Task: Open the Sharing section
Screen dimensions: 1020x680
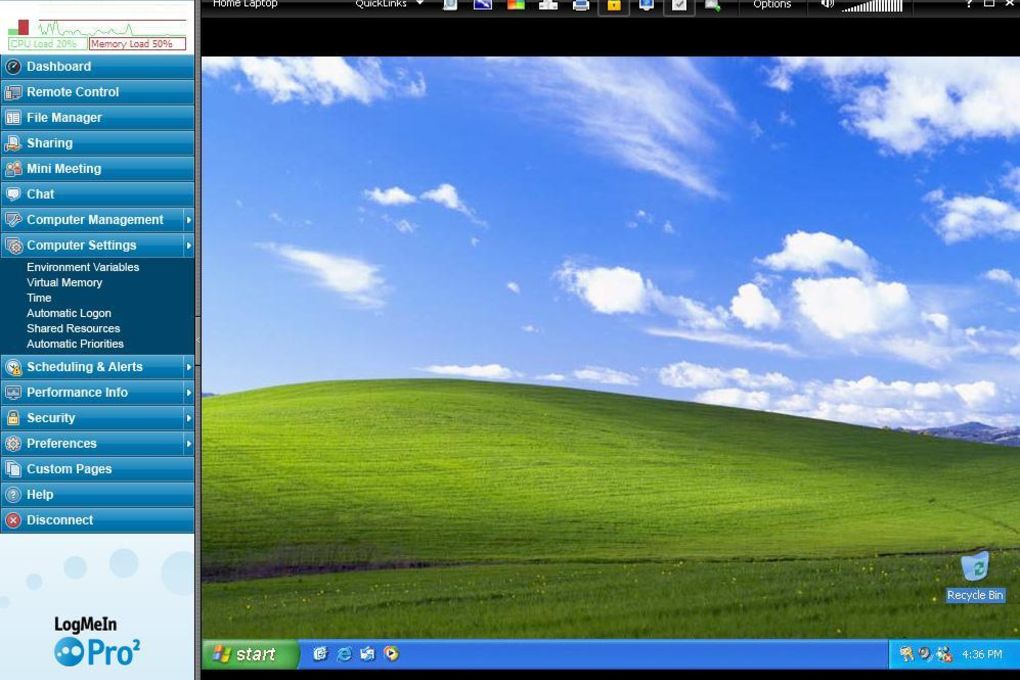Action: [x=98, y=143]
